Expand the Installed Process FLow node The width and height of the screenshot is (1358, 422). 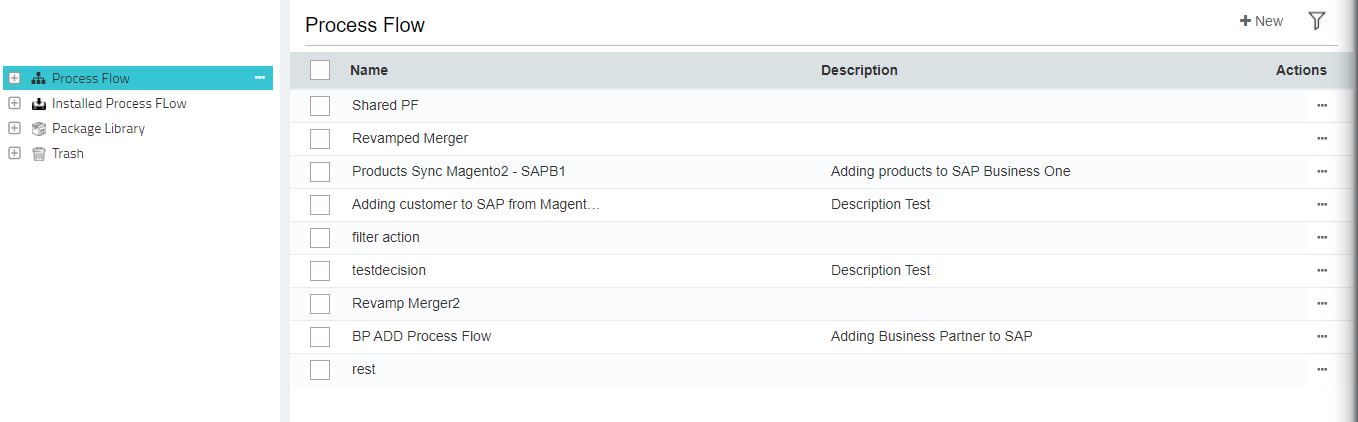[x=14, y=103]
